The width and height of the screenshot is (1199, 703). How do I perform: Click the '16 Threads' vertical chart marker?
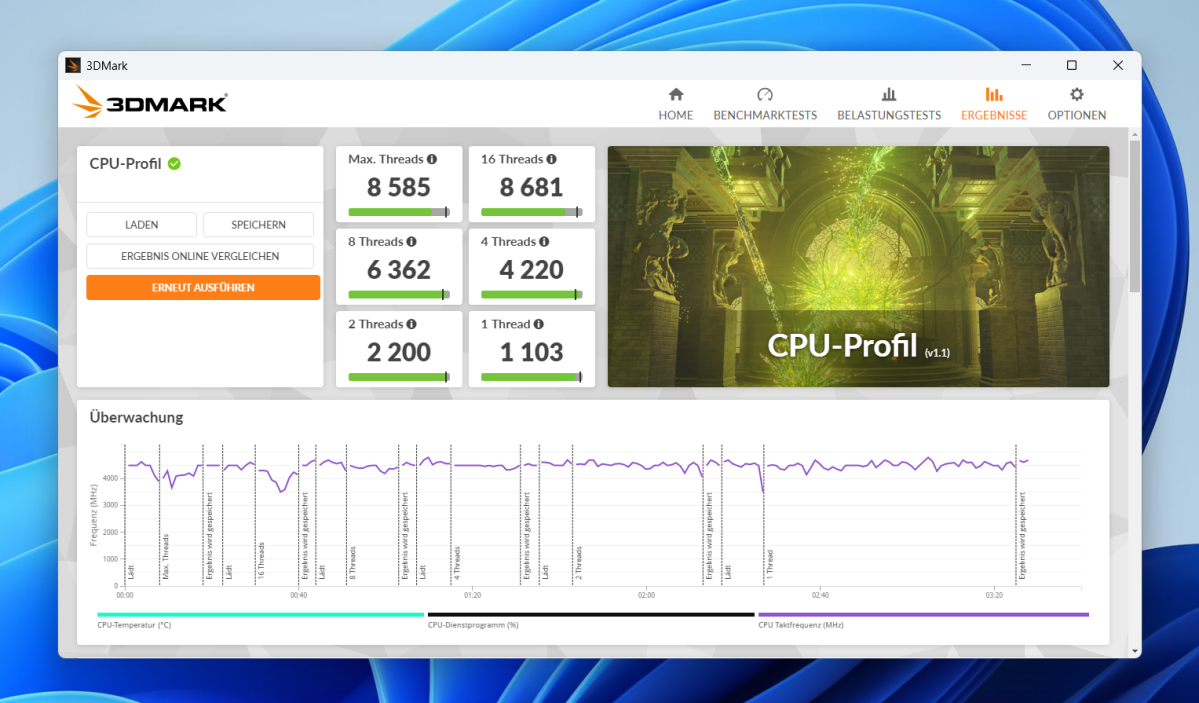255,516
